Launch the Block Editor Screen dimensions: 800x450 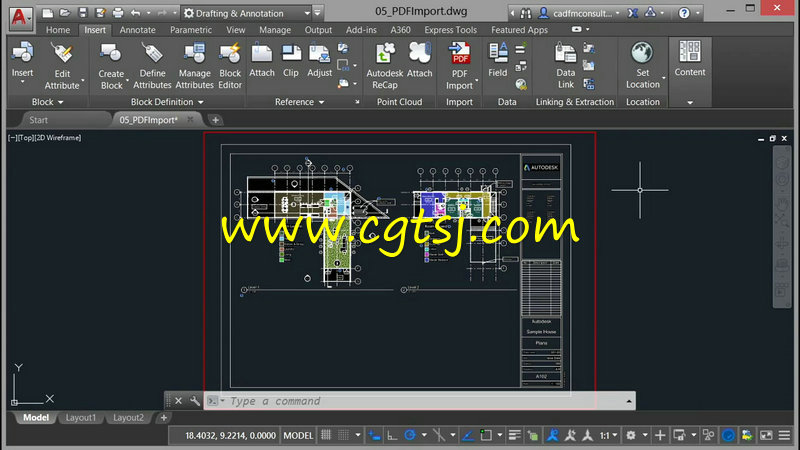coord(230,66)
